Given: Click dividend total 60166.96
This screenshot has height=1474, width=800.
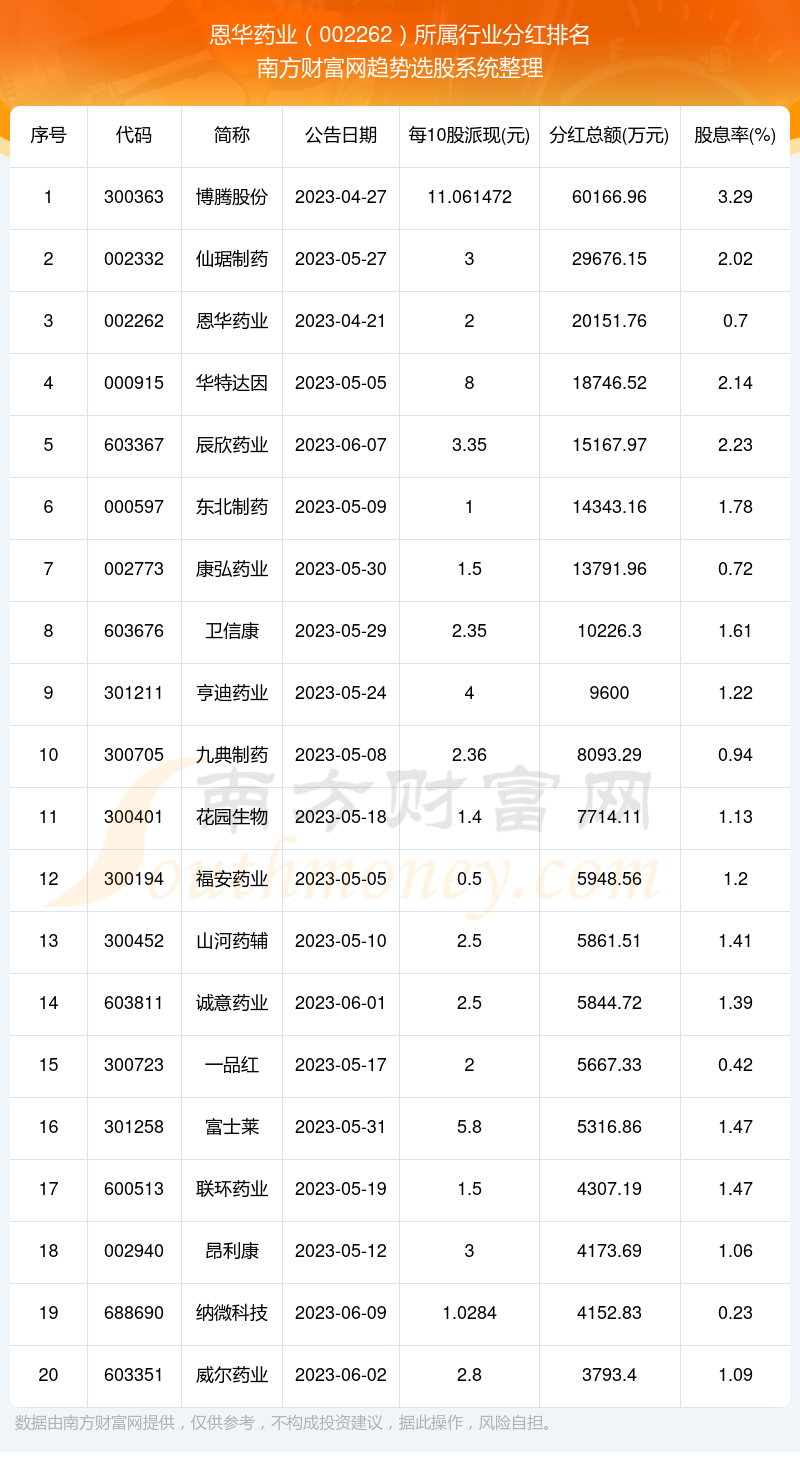Looking at the screenshot, I should 609,197.
